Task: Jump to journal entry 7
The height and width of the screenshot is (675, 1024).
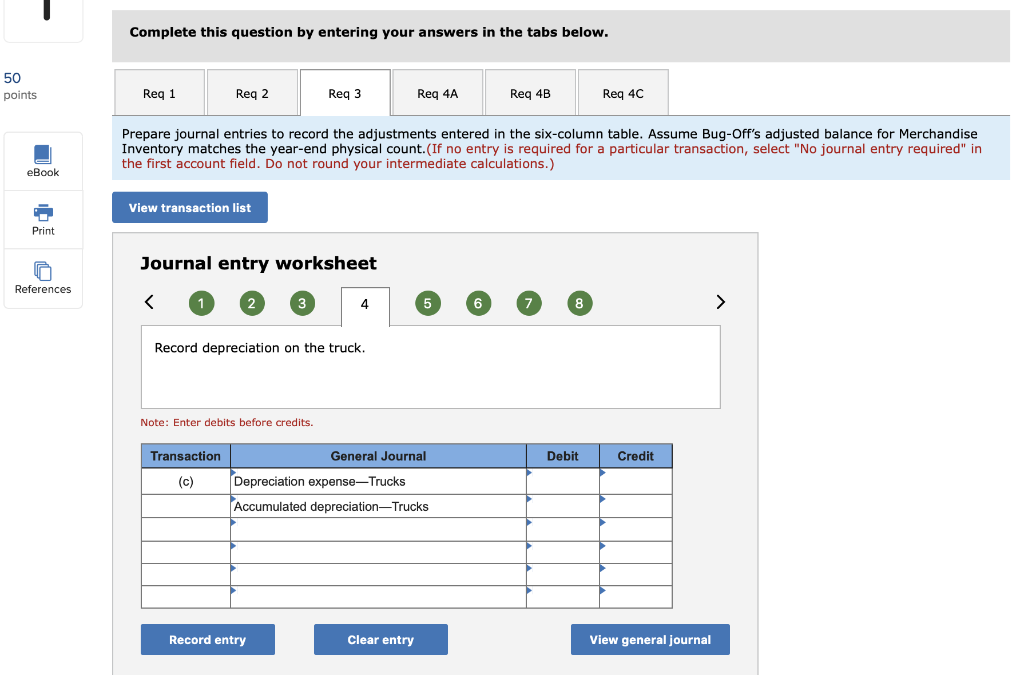Action: (x=528, y=303)
